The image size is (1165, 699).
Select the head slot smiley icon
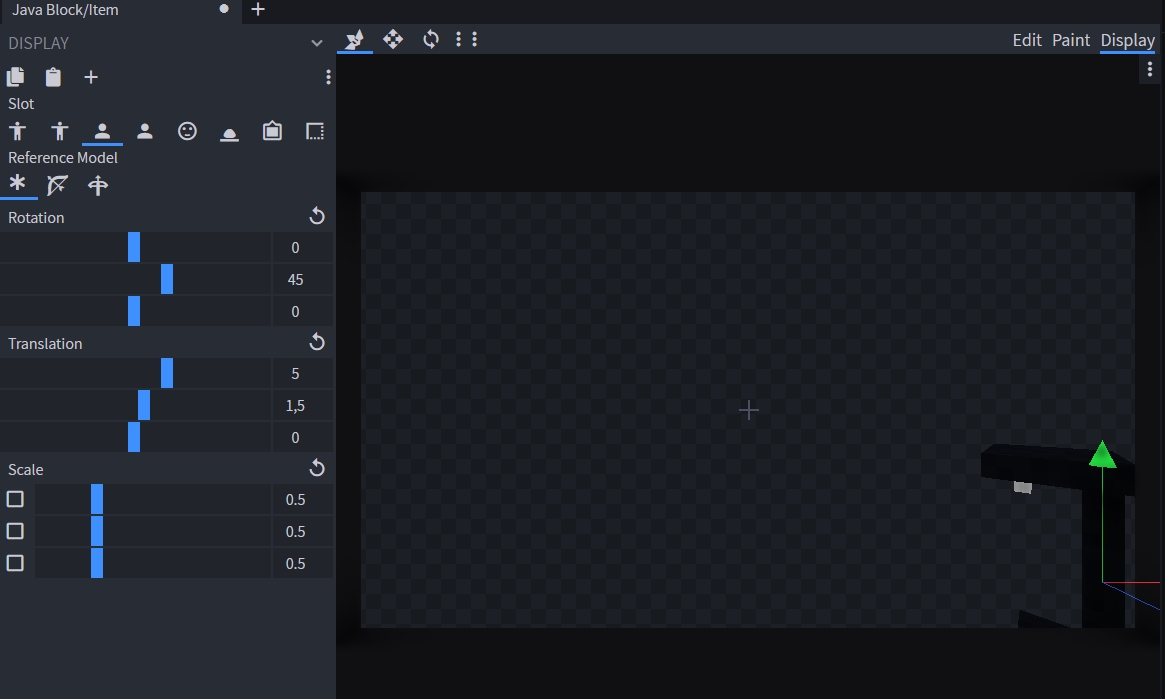(x=187, y=131)
